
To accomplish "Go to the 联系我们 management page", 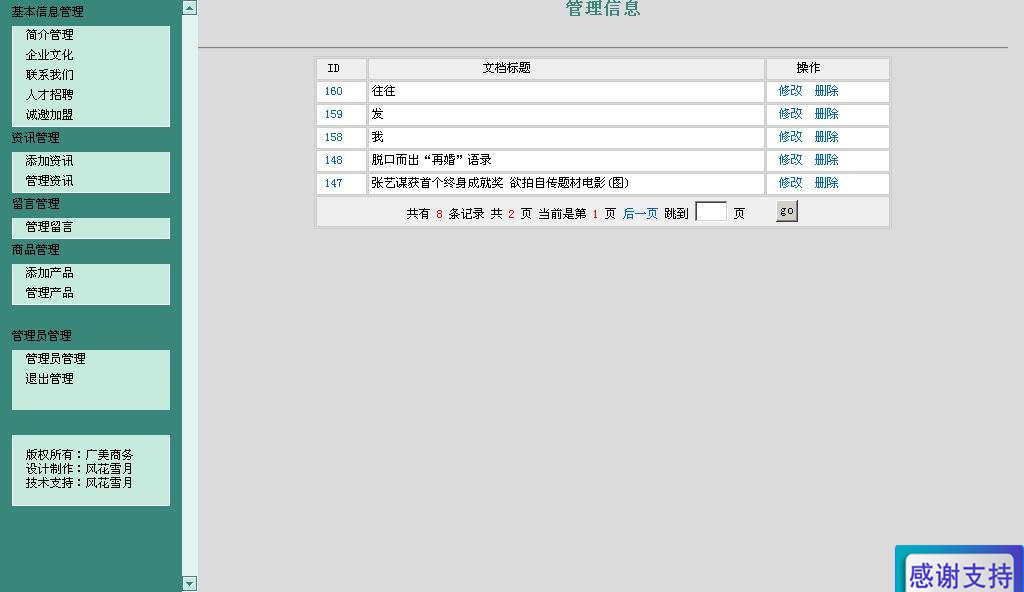I will point(50,74).
